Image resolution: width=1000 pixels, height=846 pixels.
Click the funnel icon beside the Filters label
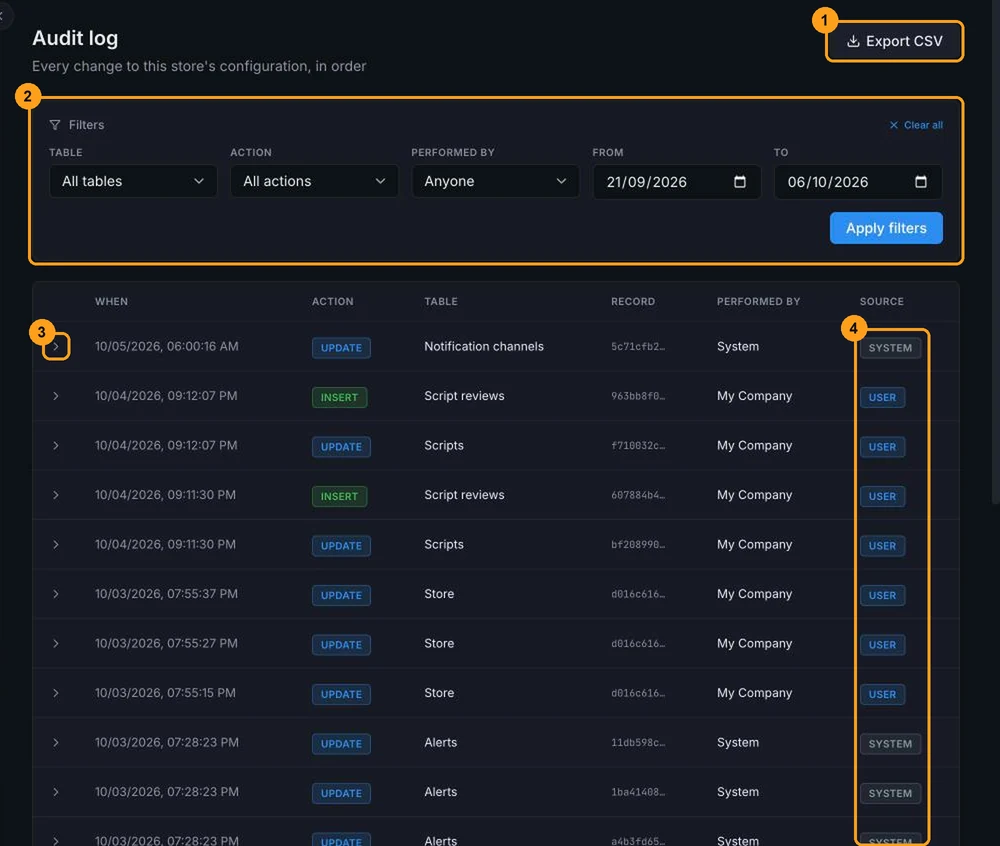click(55, 125)
